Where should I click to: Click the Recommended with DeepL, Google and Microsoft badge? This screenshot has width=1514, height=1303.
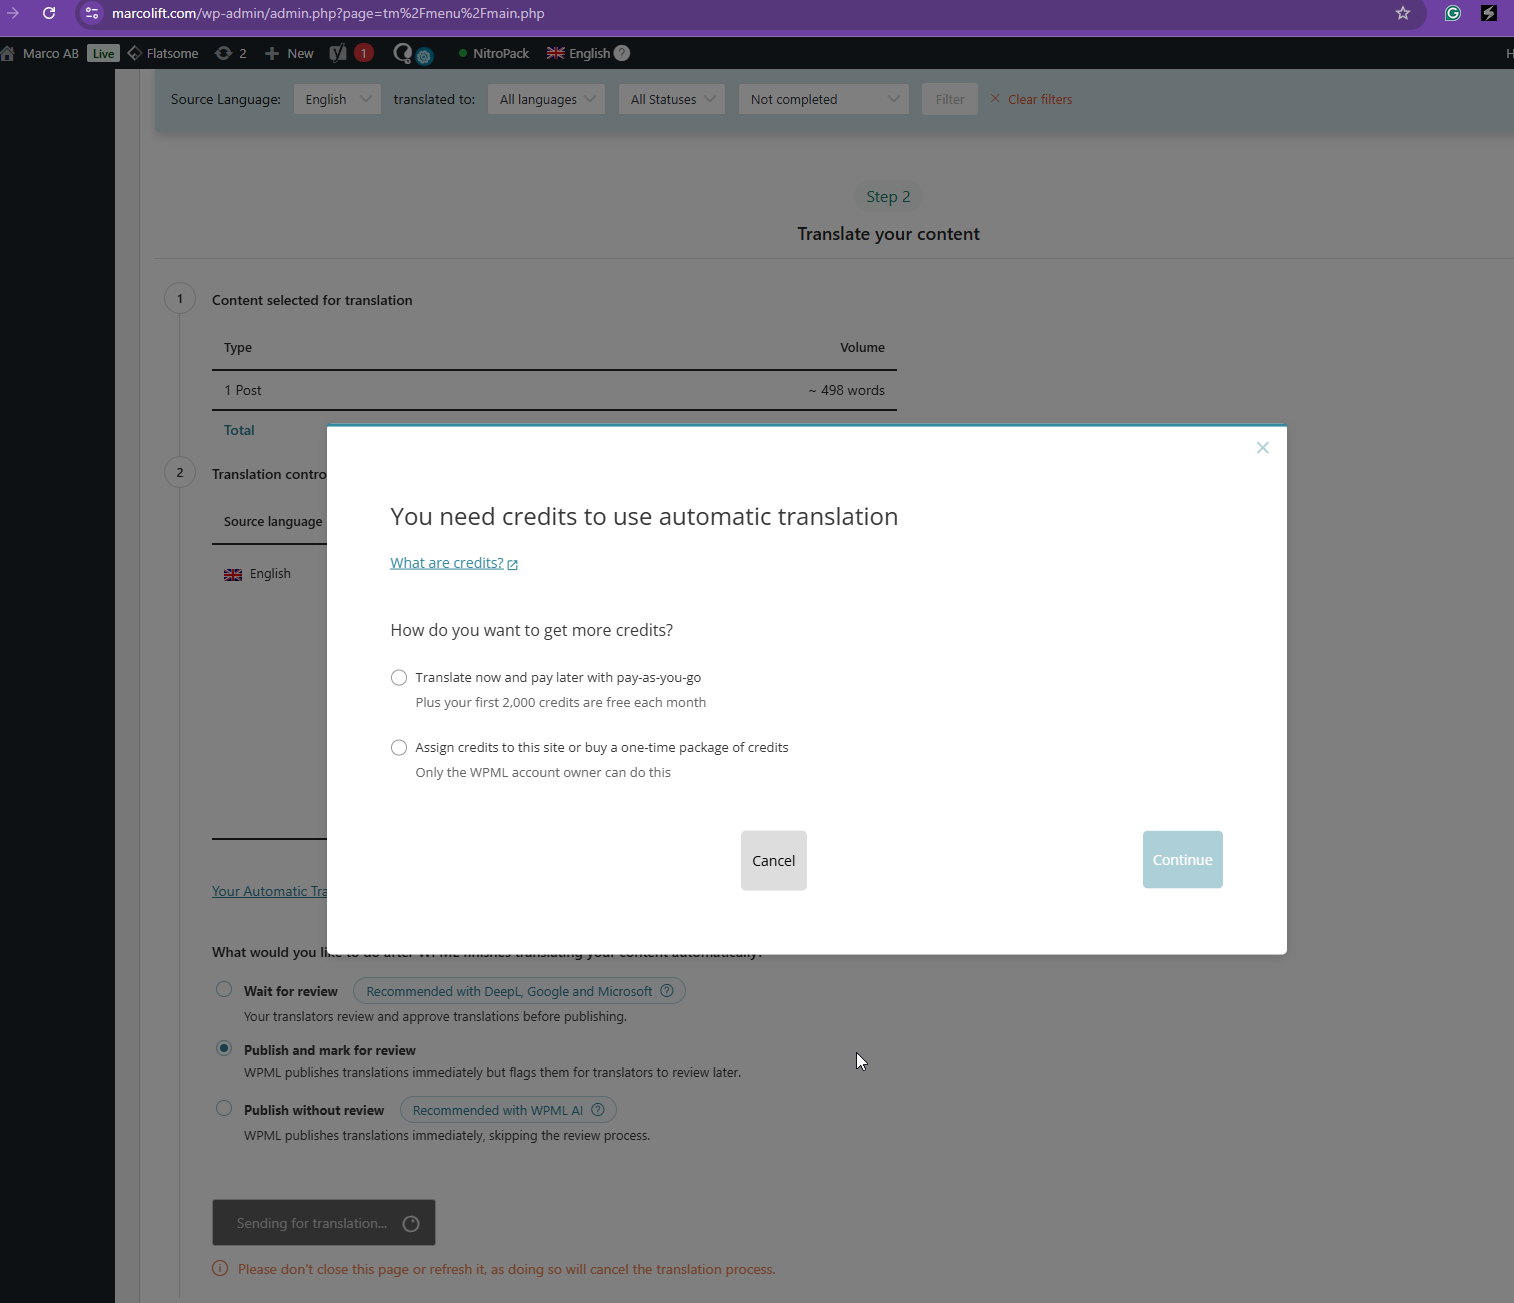[x=519, y=991]
